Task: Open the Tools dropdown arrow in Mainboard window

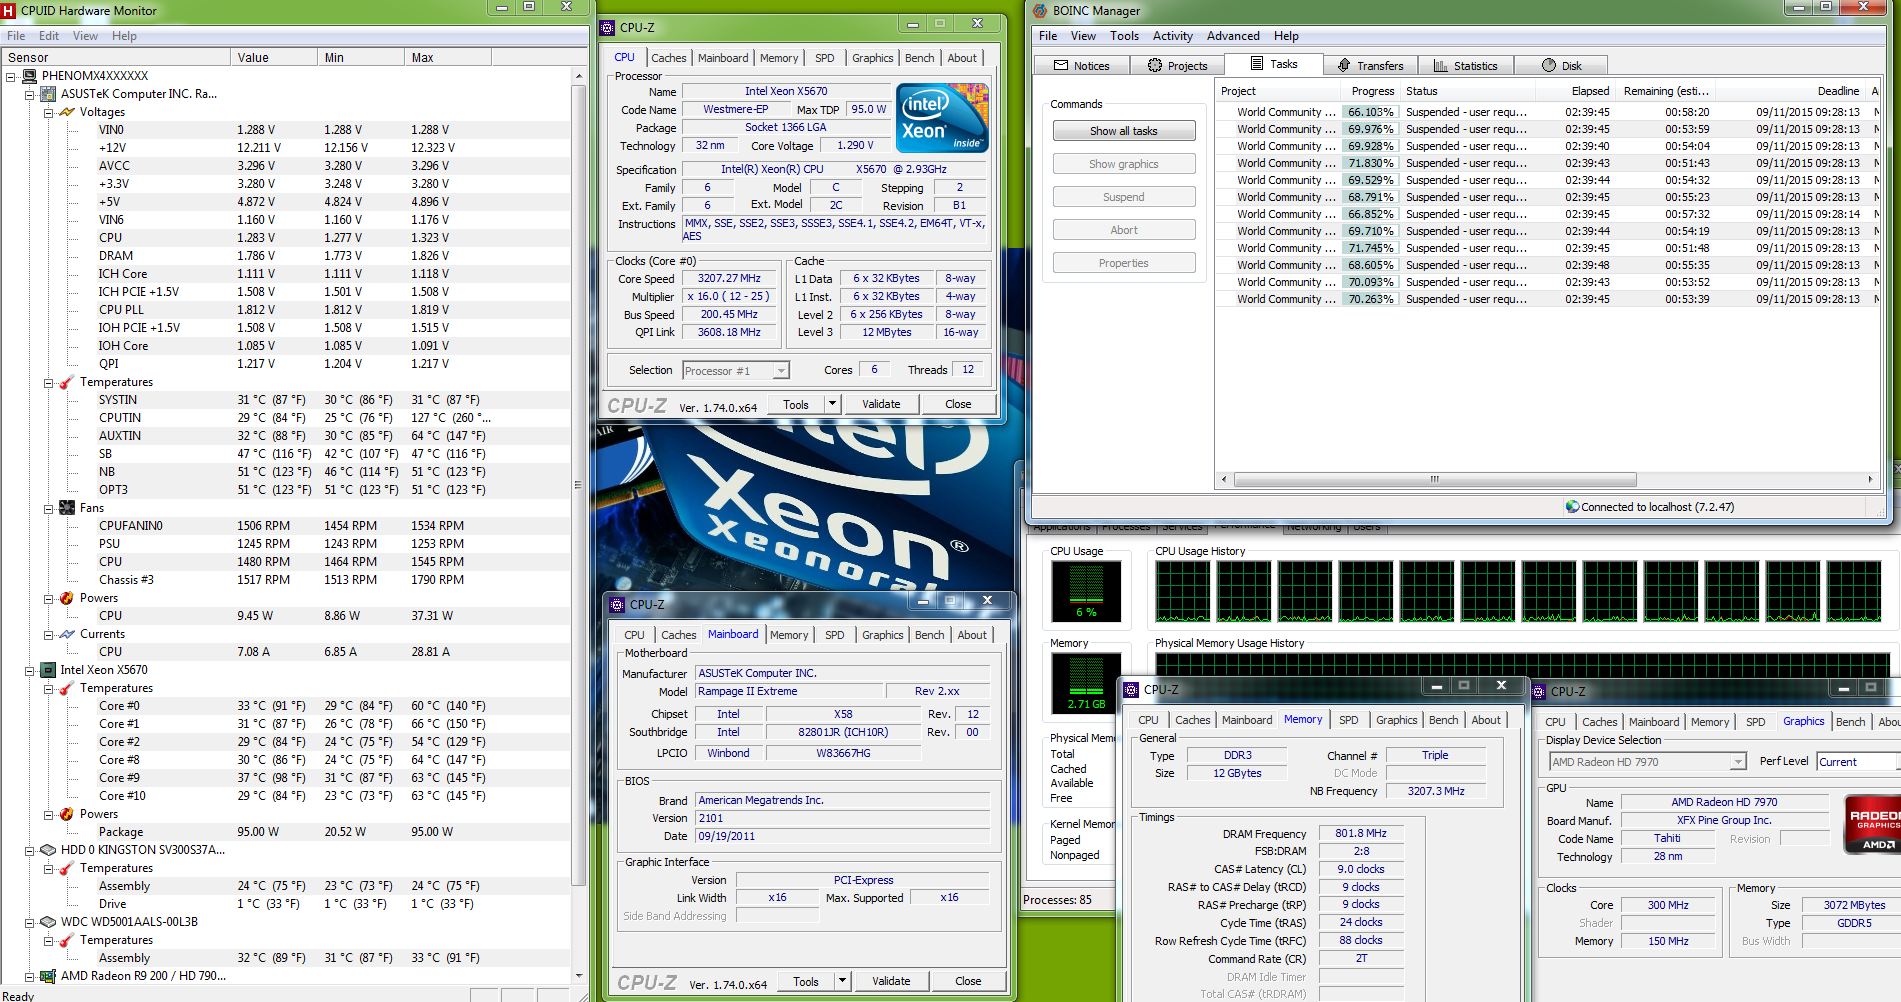Action: point(842,981)
